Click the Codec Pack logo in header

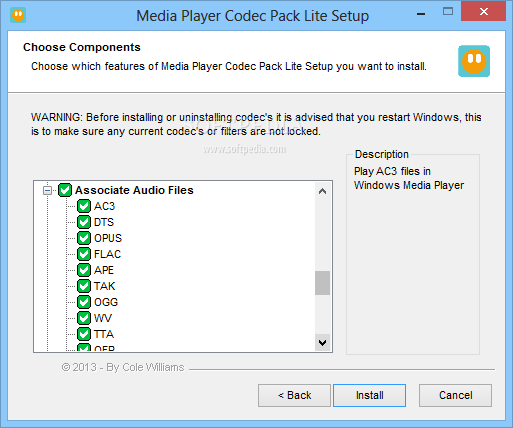[474, 61]
